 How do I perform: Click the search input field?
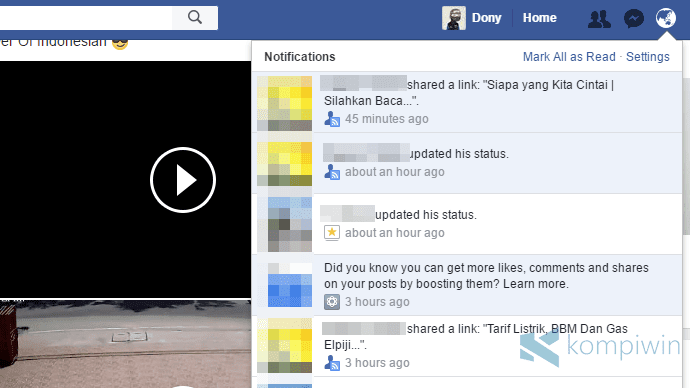click(86, 18)
